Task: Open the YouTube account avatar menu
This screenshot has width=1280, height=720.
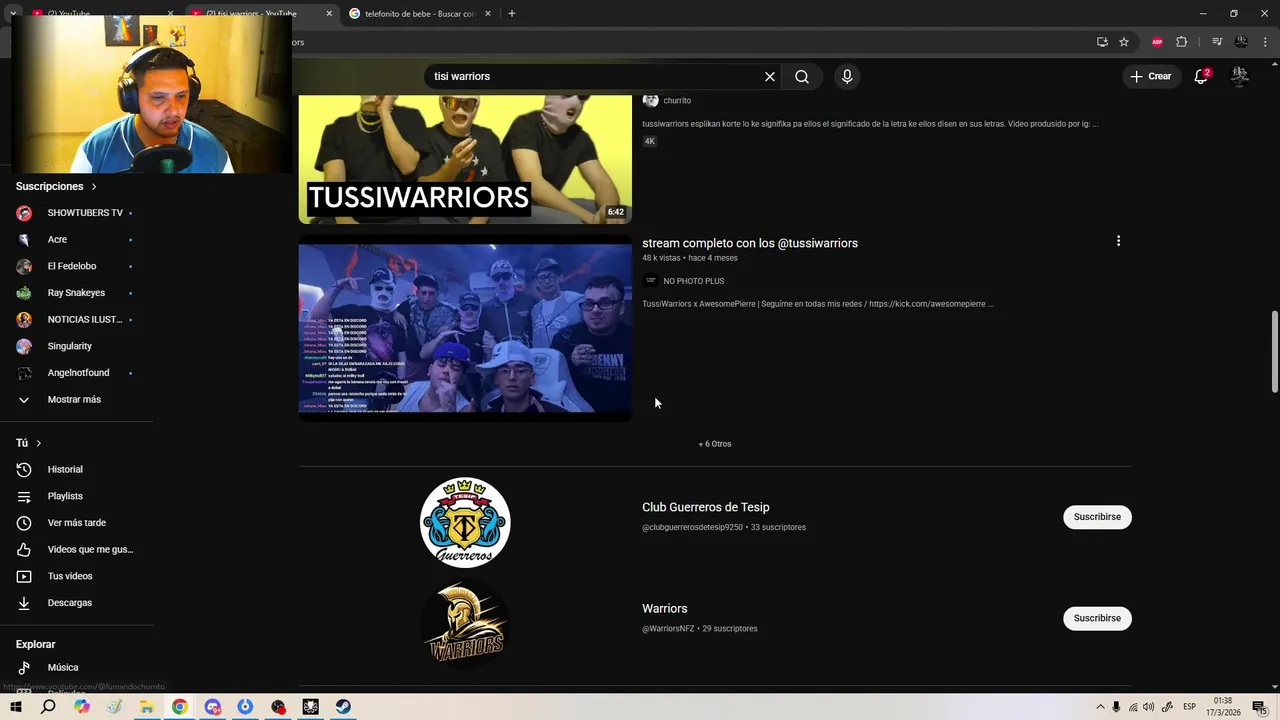Action: click(1240, 76)
